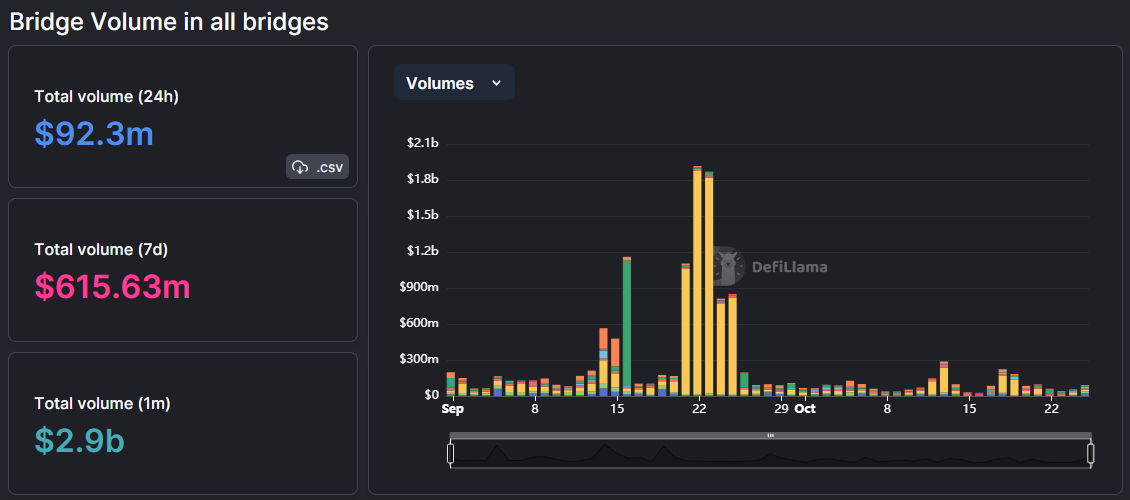Click the $2.1b label on y-axis
The height and width of the screenshot is (500, 1130).
tap(422, 143)
